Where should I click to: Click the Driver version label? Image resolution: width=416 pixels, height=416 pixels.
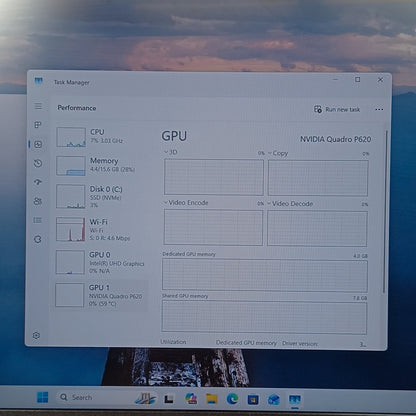pyautogui.click(x=300, y=343)
